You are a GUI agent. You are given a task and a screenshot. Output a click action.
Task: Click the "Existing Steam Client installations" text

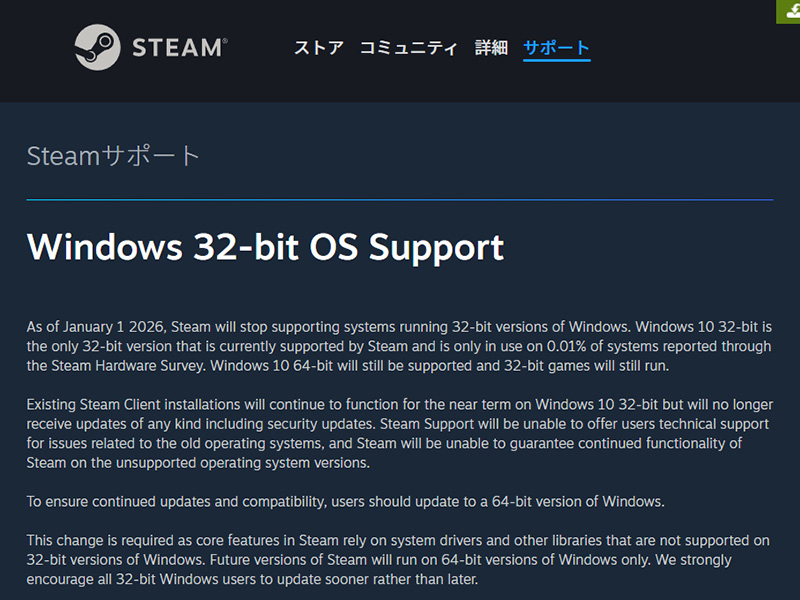pyautogui.click(x=141, y=405)
